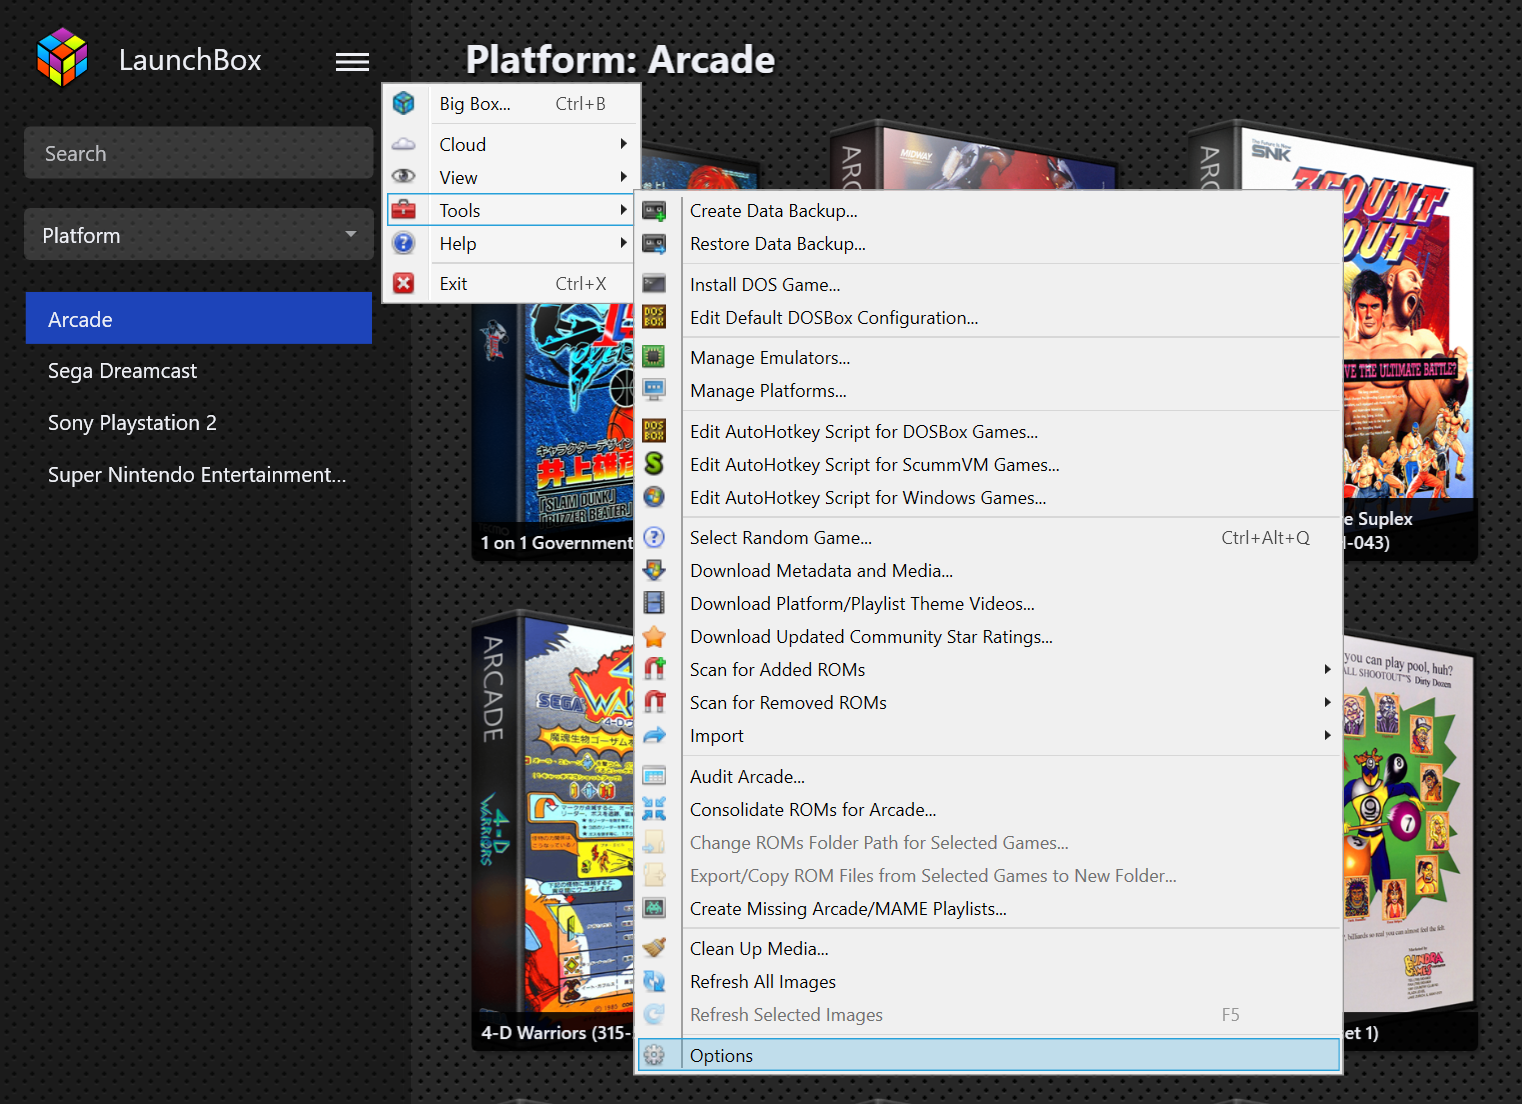
Task: Click the Consolidate ROMs icon
Action: point(654,809)
